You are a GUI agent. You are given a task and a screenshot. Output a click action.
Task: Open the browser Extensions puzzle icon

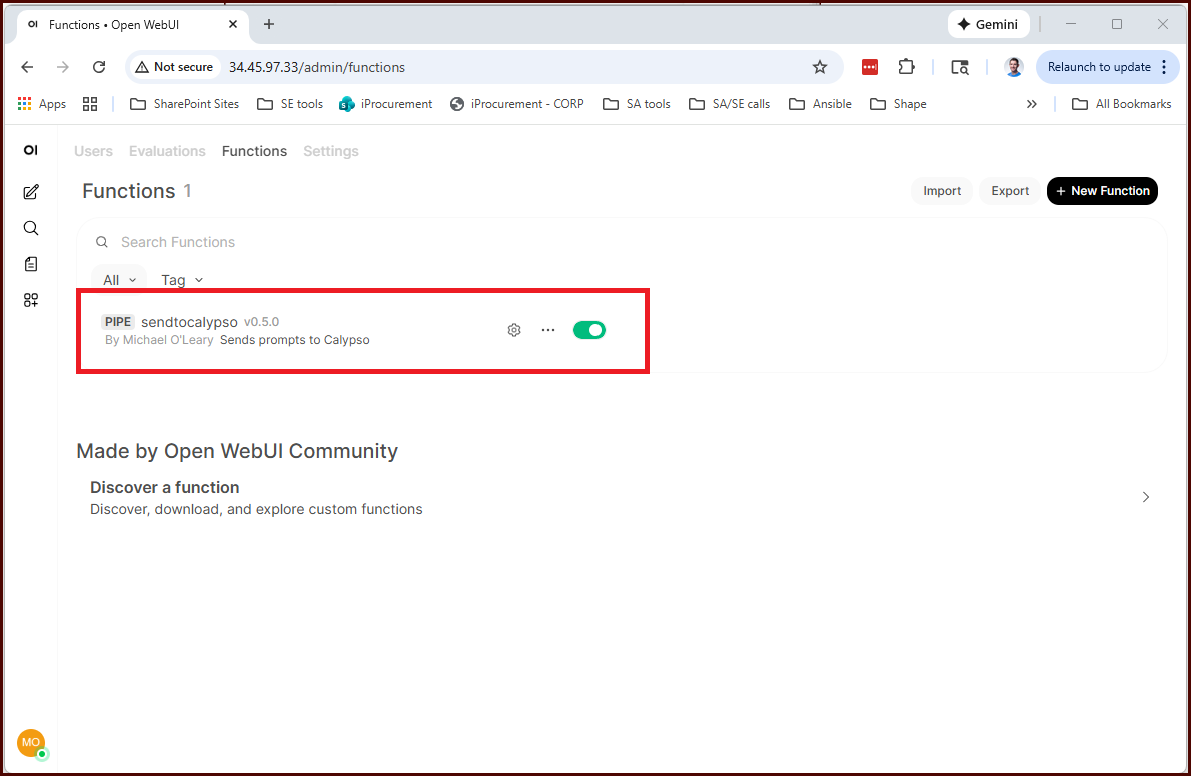point(906,67)
